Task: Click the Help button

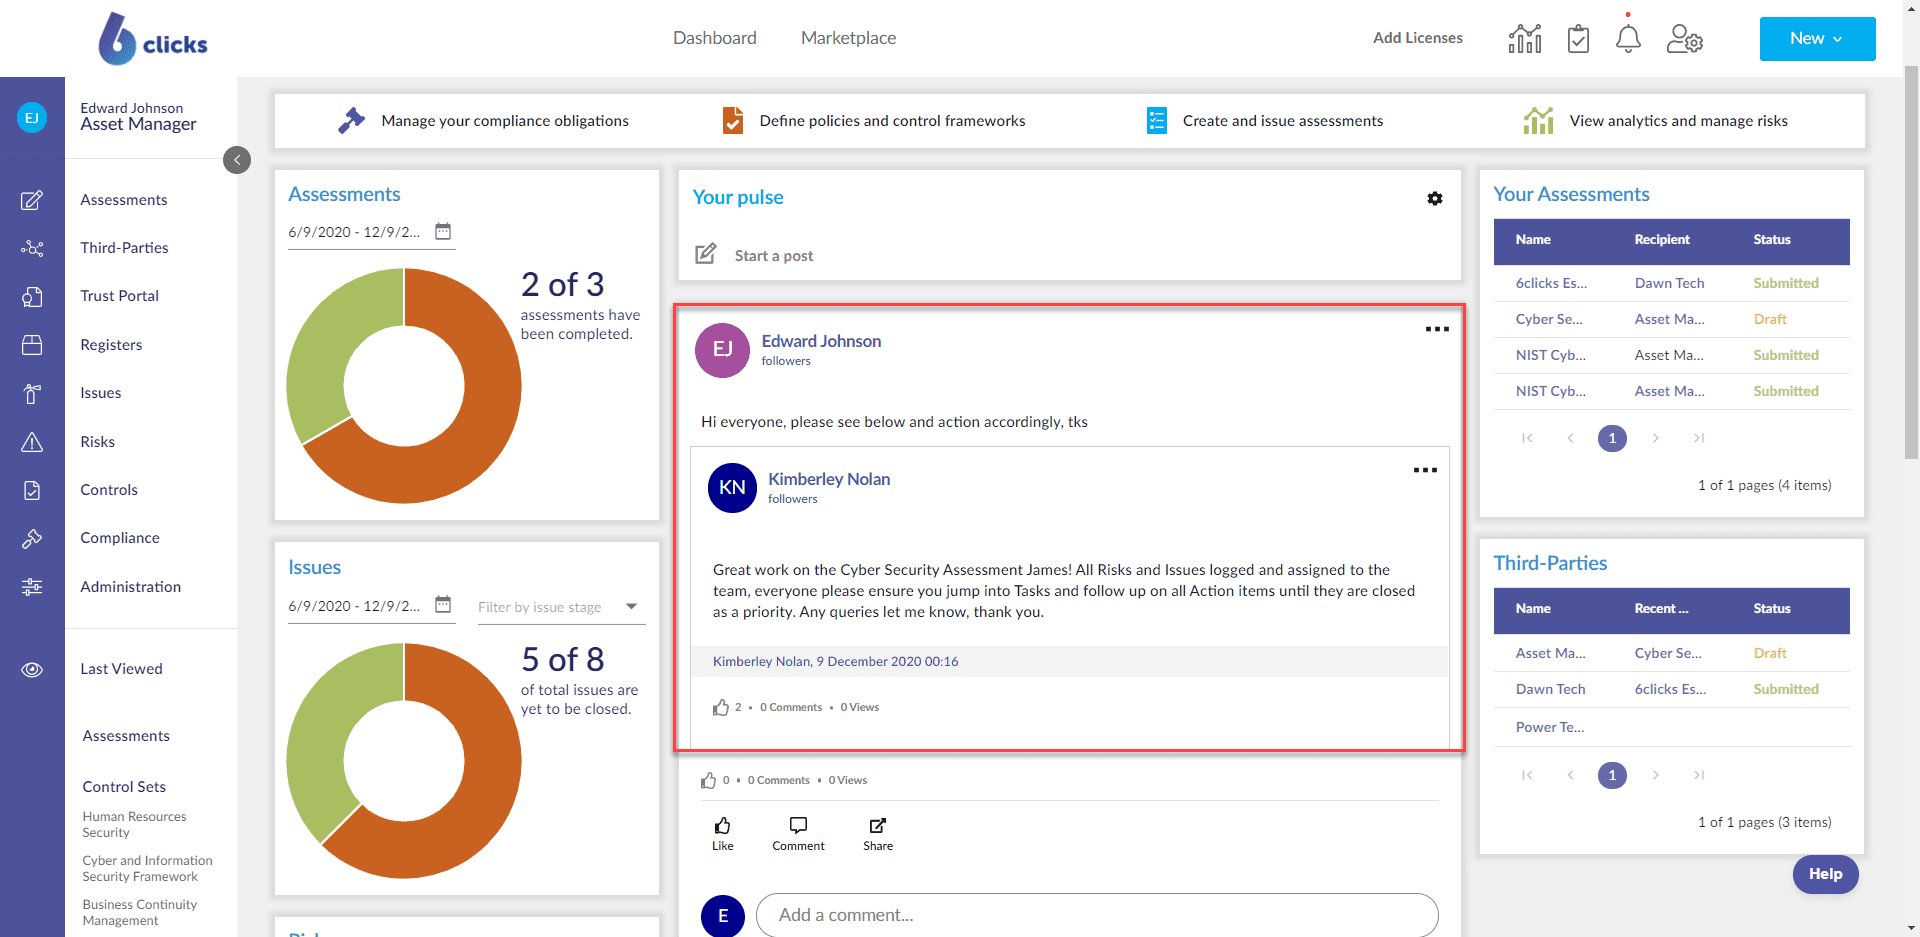Action: (1825, 874)
